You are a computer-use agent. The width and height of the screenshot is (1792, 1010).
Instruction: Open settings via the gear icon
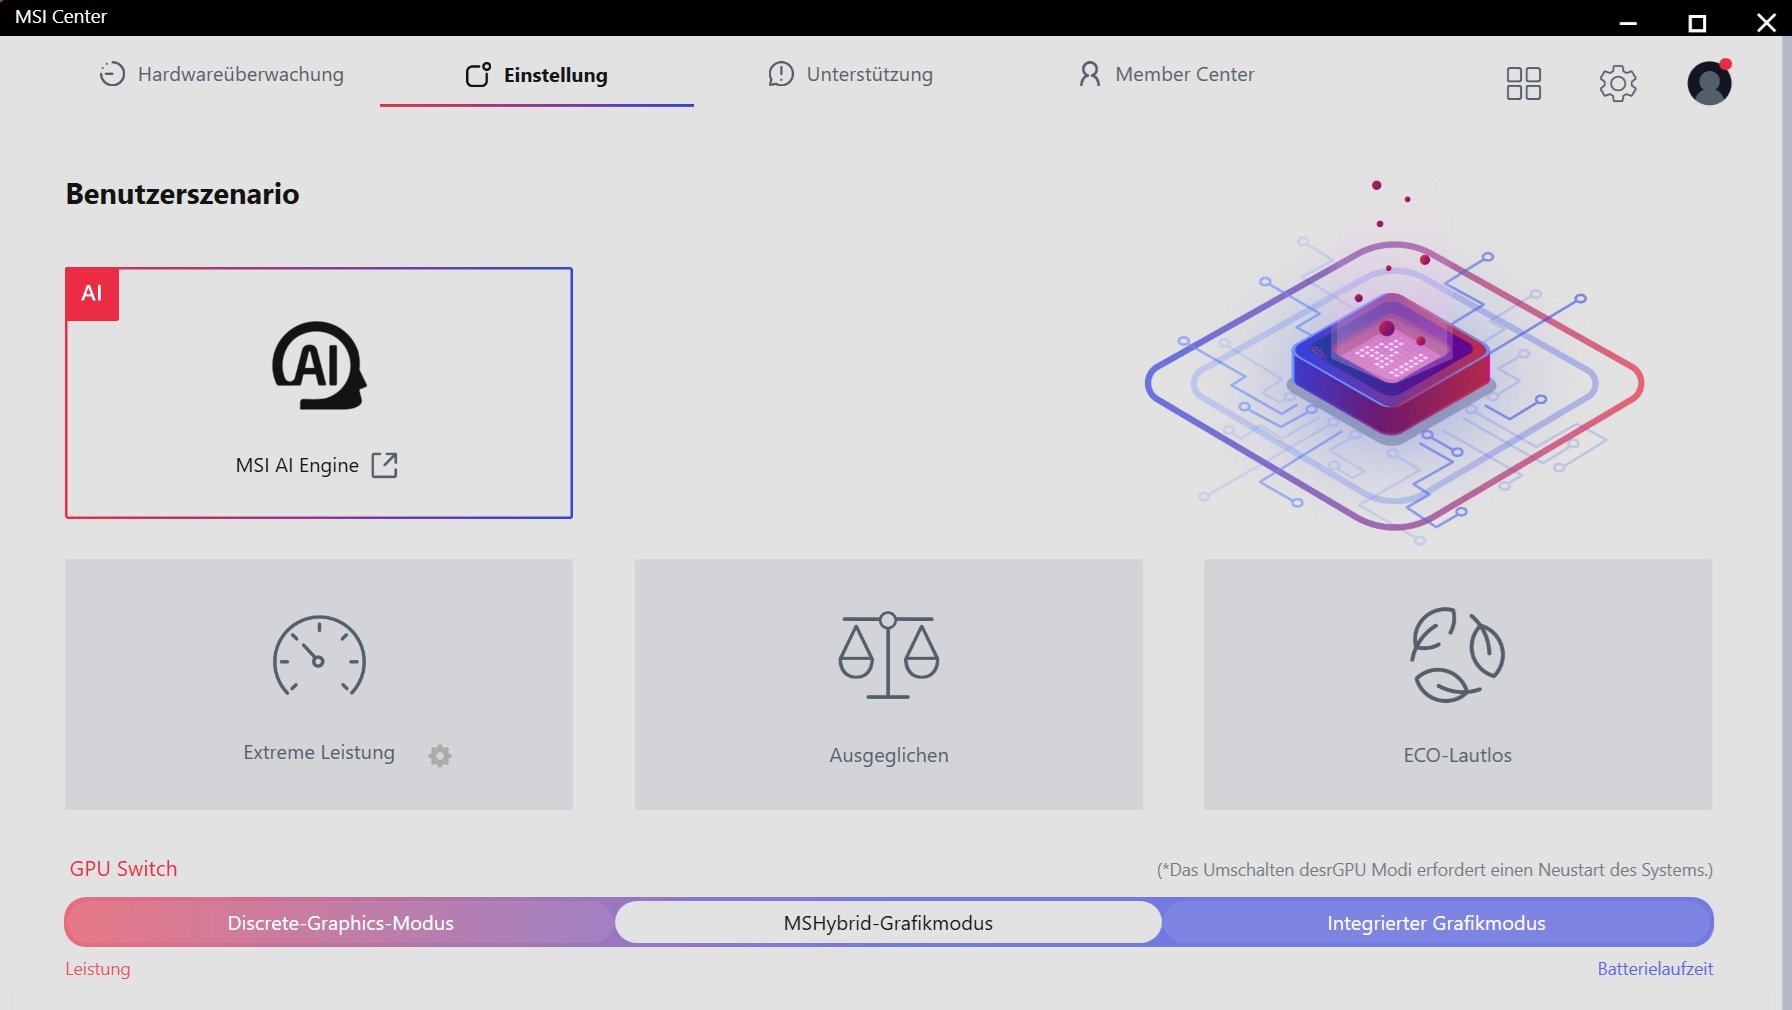[1618, 84]
